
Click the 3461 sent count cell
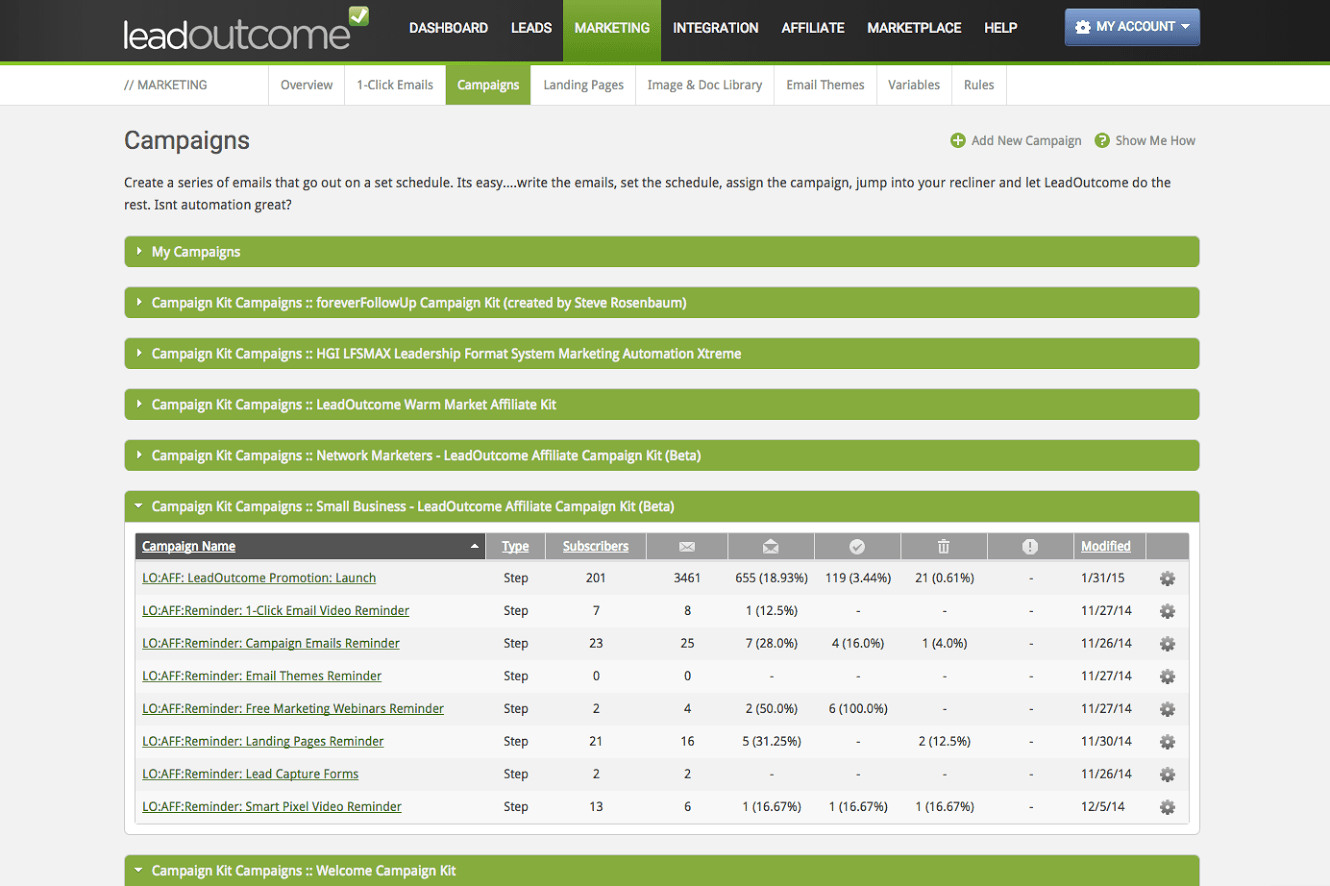687,578
